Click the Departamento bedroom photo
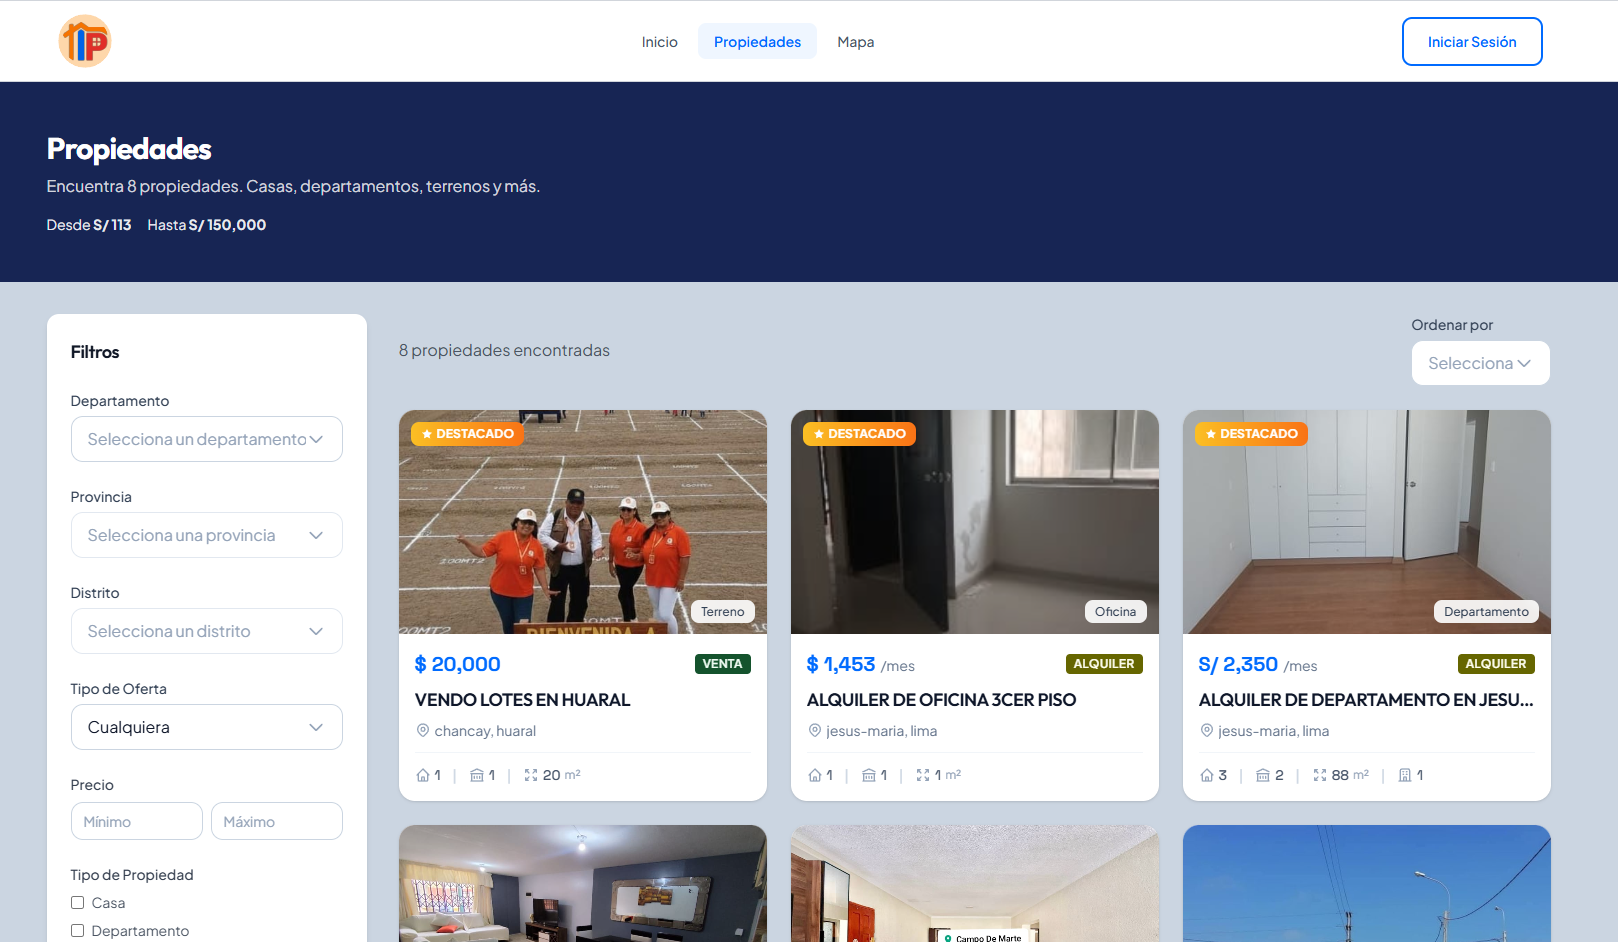The width and height of the screenshot is (1618, 942). tap(1367, 522)
